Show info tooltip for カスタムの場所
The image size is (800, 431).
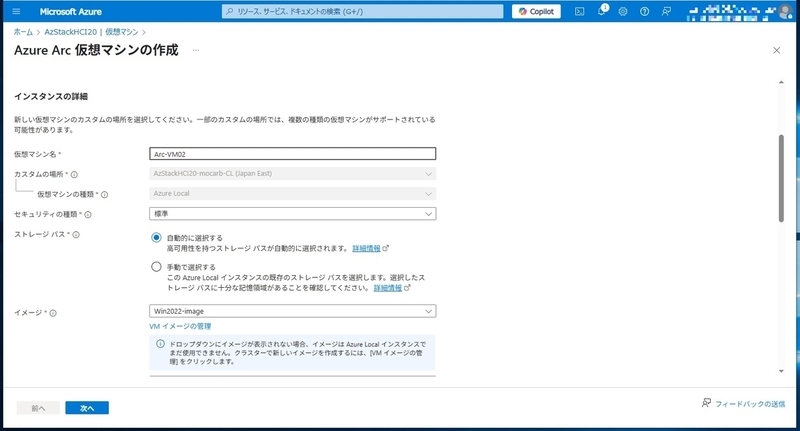(74, 174)
